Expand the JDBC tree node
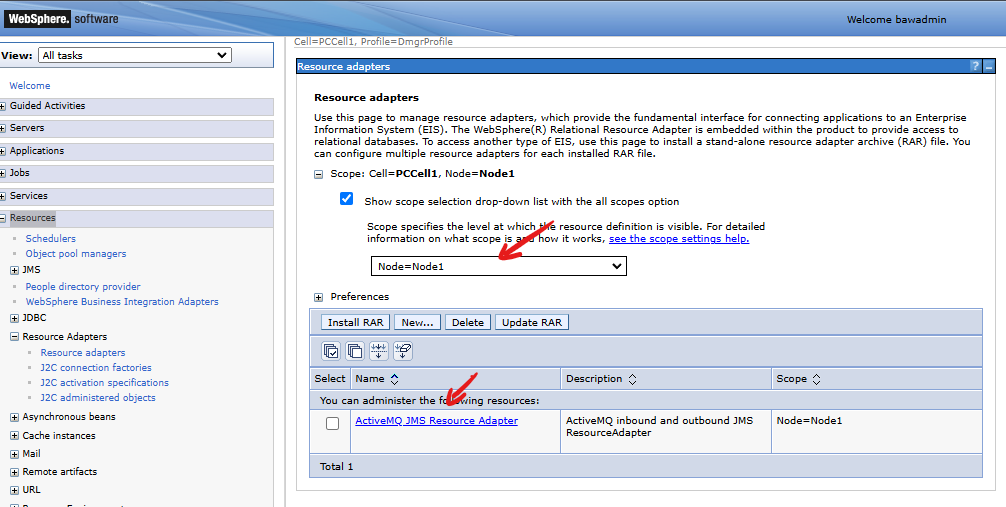Viewport: 1006px width, 507px height. [15, 318]
